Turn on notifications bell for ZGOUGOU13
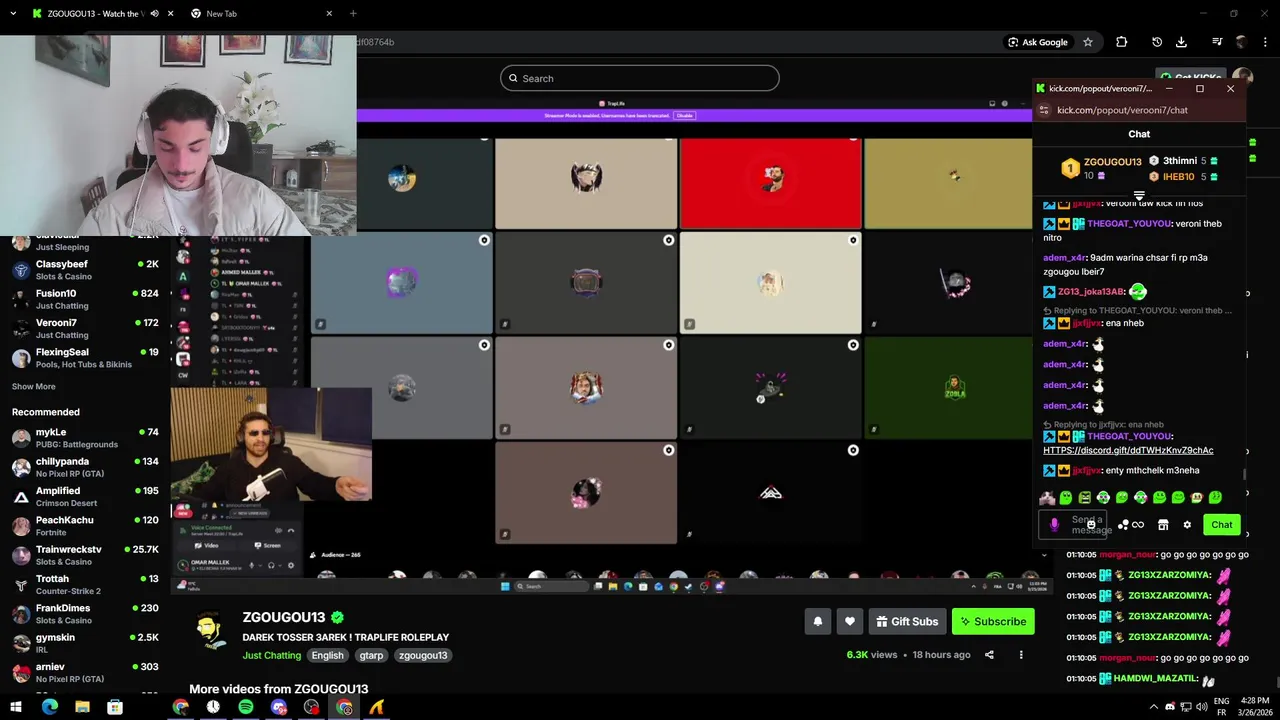The height and width of the screenshot is (720, 1280). pyautogui.click(x=817, y=621)
